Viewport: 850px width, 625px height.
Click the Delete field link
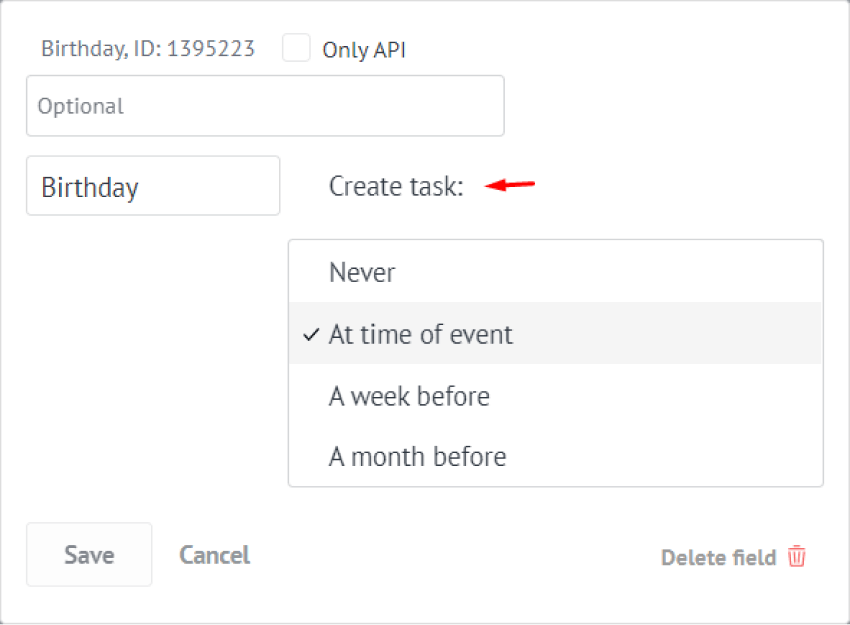[718, 558]
